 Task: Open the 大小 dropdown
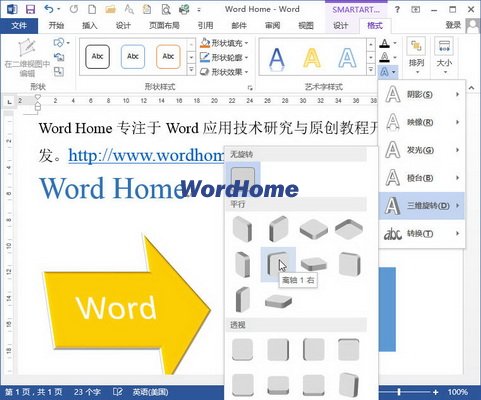coord(444,57)
